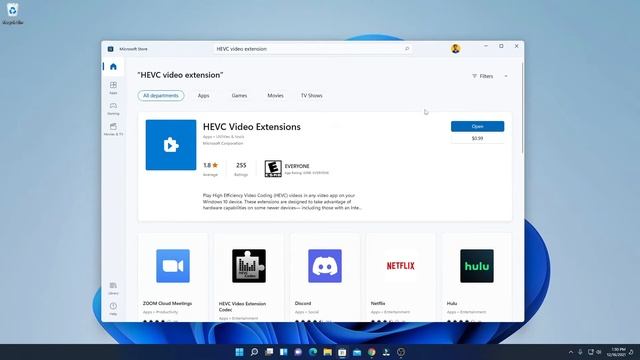The height and width of the screenshot is (360, 640).
Task: Open the Netflix app tile
Action: [400, 278]
